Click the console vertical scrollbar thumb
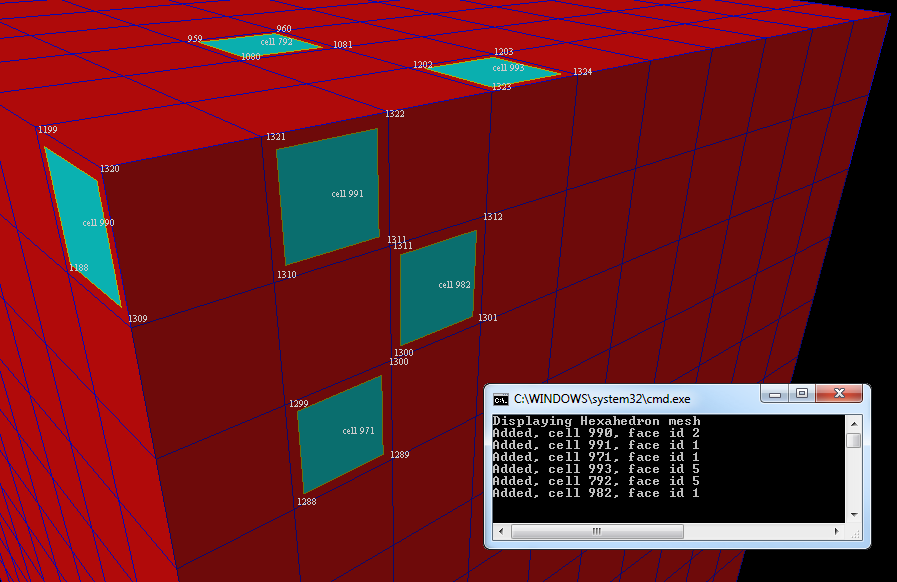The height and width of the screenshot is (582, 897). (x=853, y=440)
